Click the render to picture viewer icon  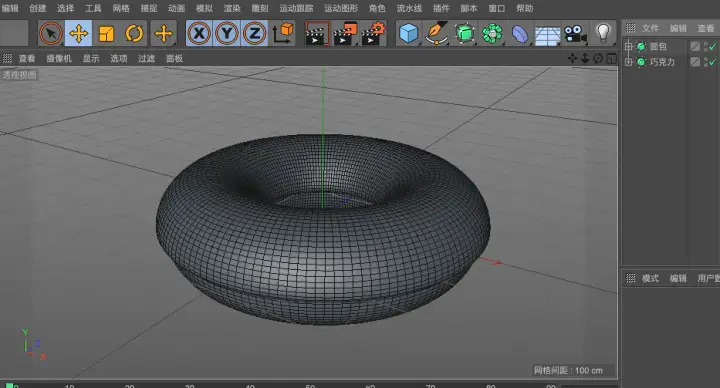tap(345, 34)
